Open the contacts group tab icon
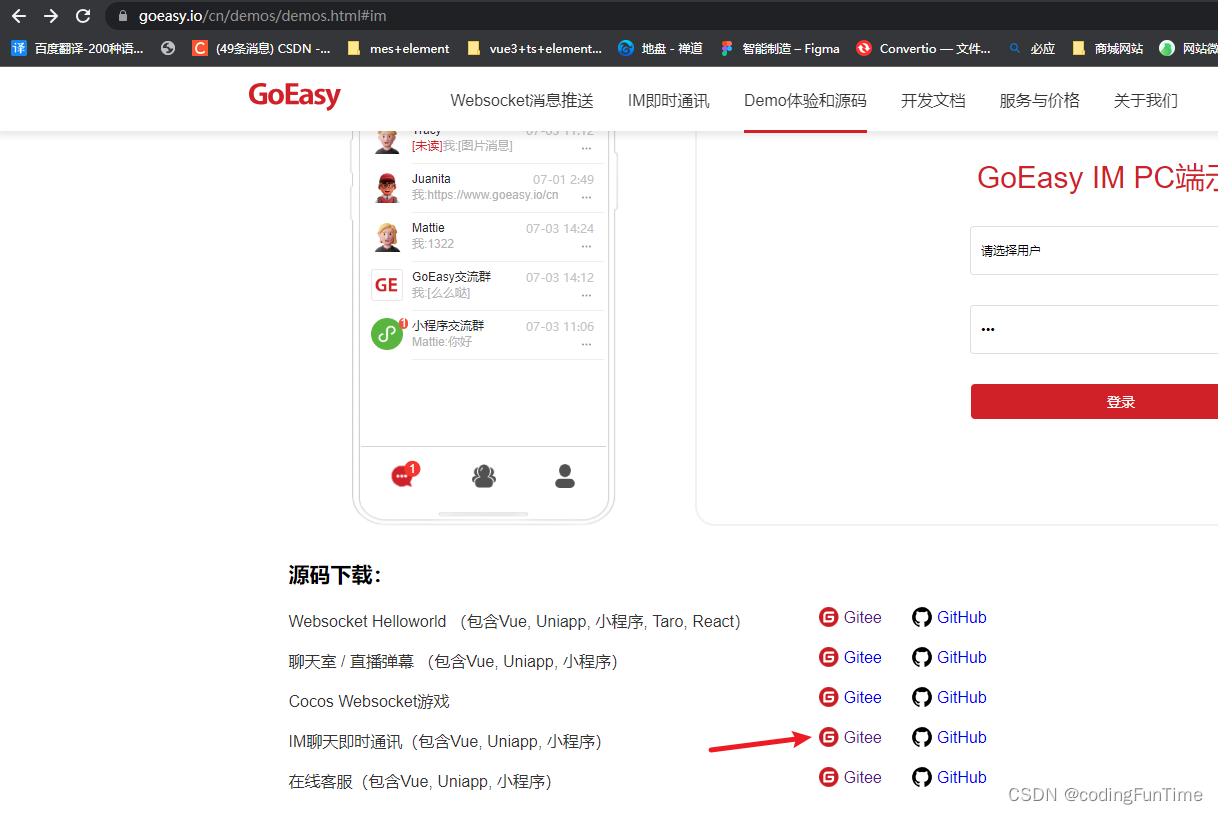 [484, 476]
